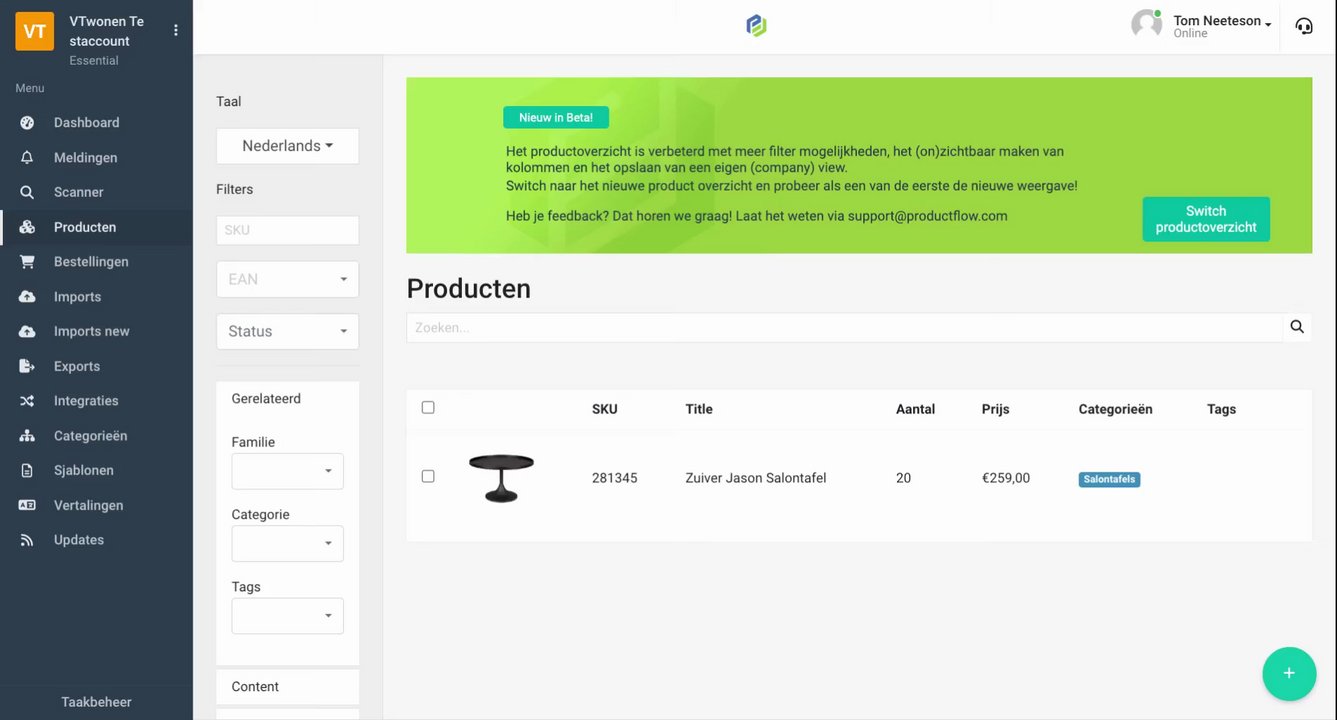Open Bestellingen in the sidebar

[x=96, y=262]
